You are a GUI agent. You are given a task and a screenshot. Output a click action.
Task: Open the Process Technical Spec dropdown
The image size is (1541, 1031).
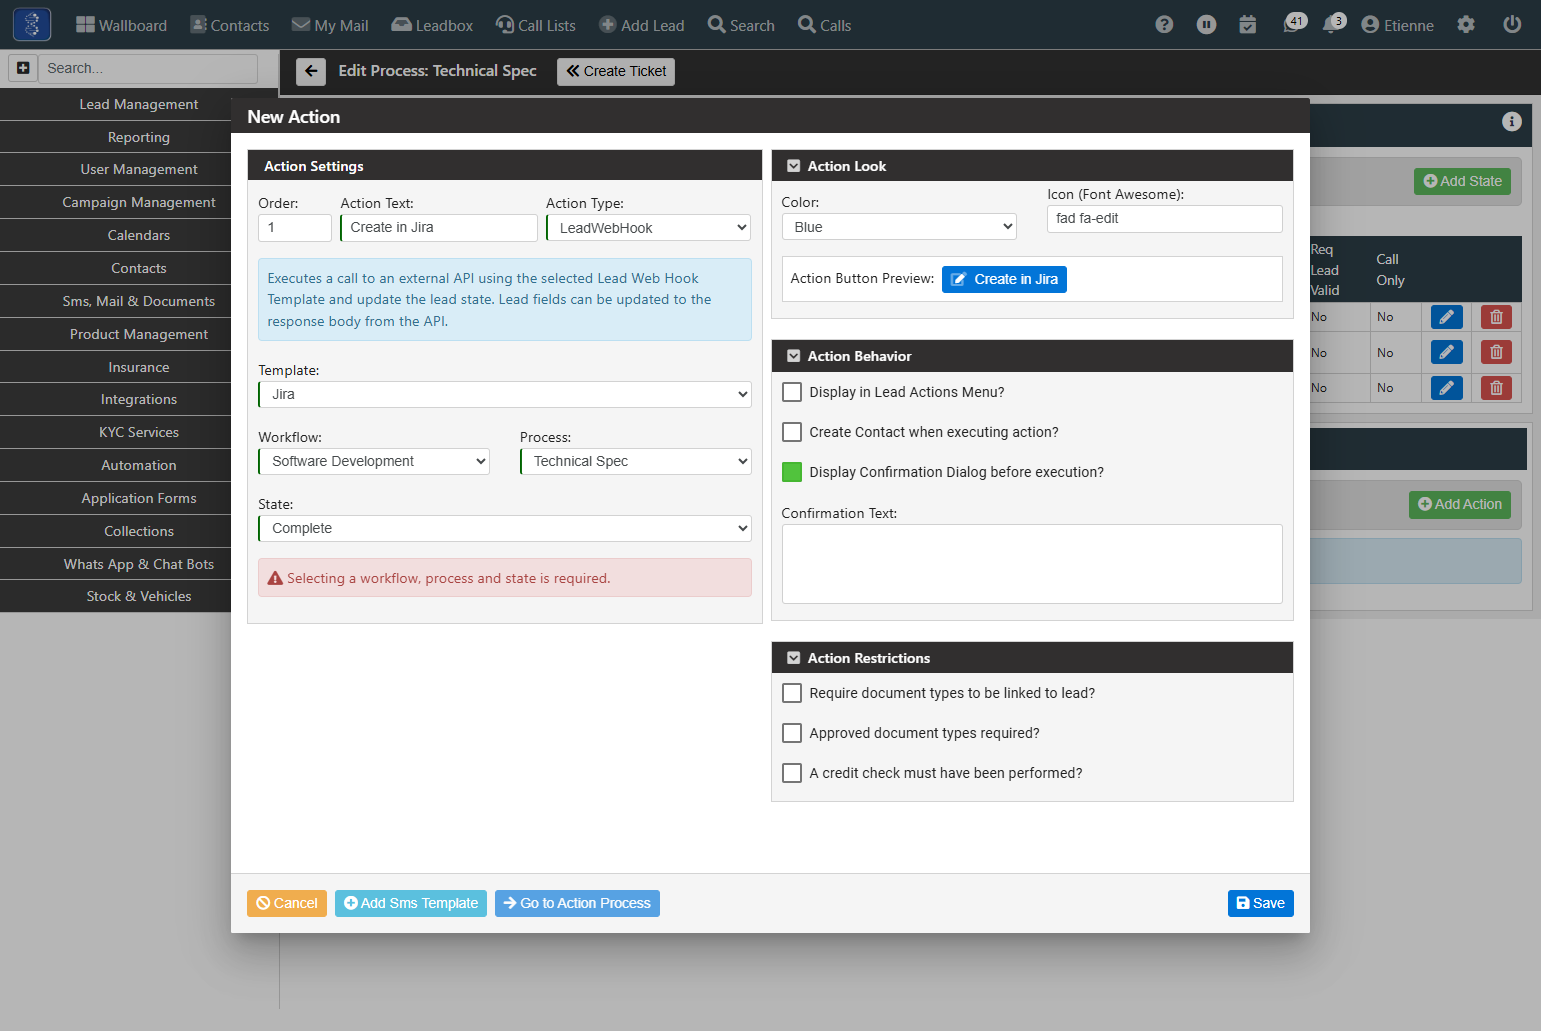636,461
